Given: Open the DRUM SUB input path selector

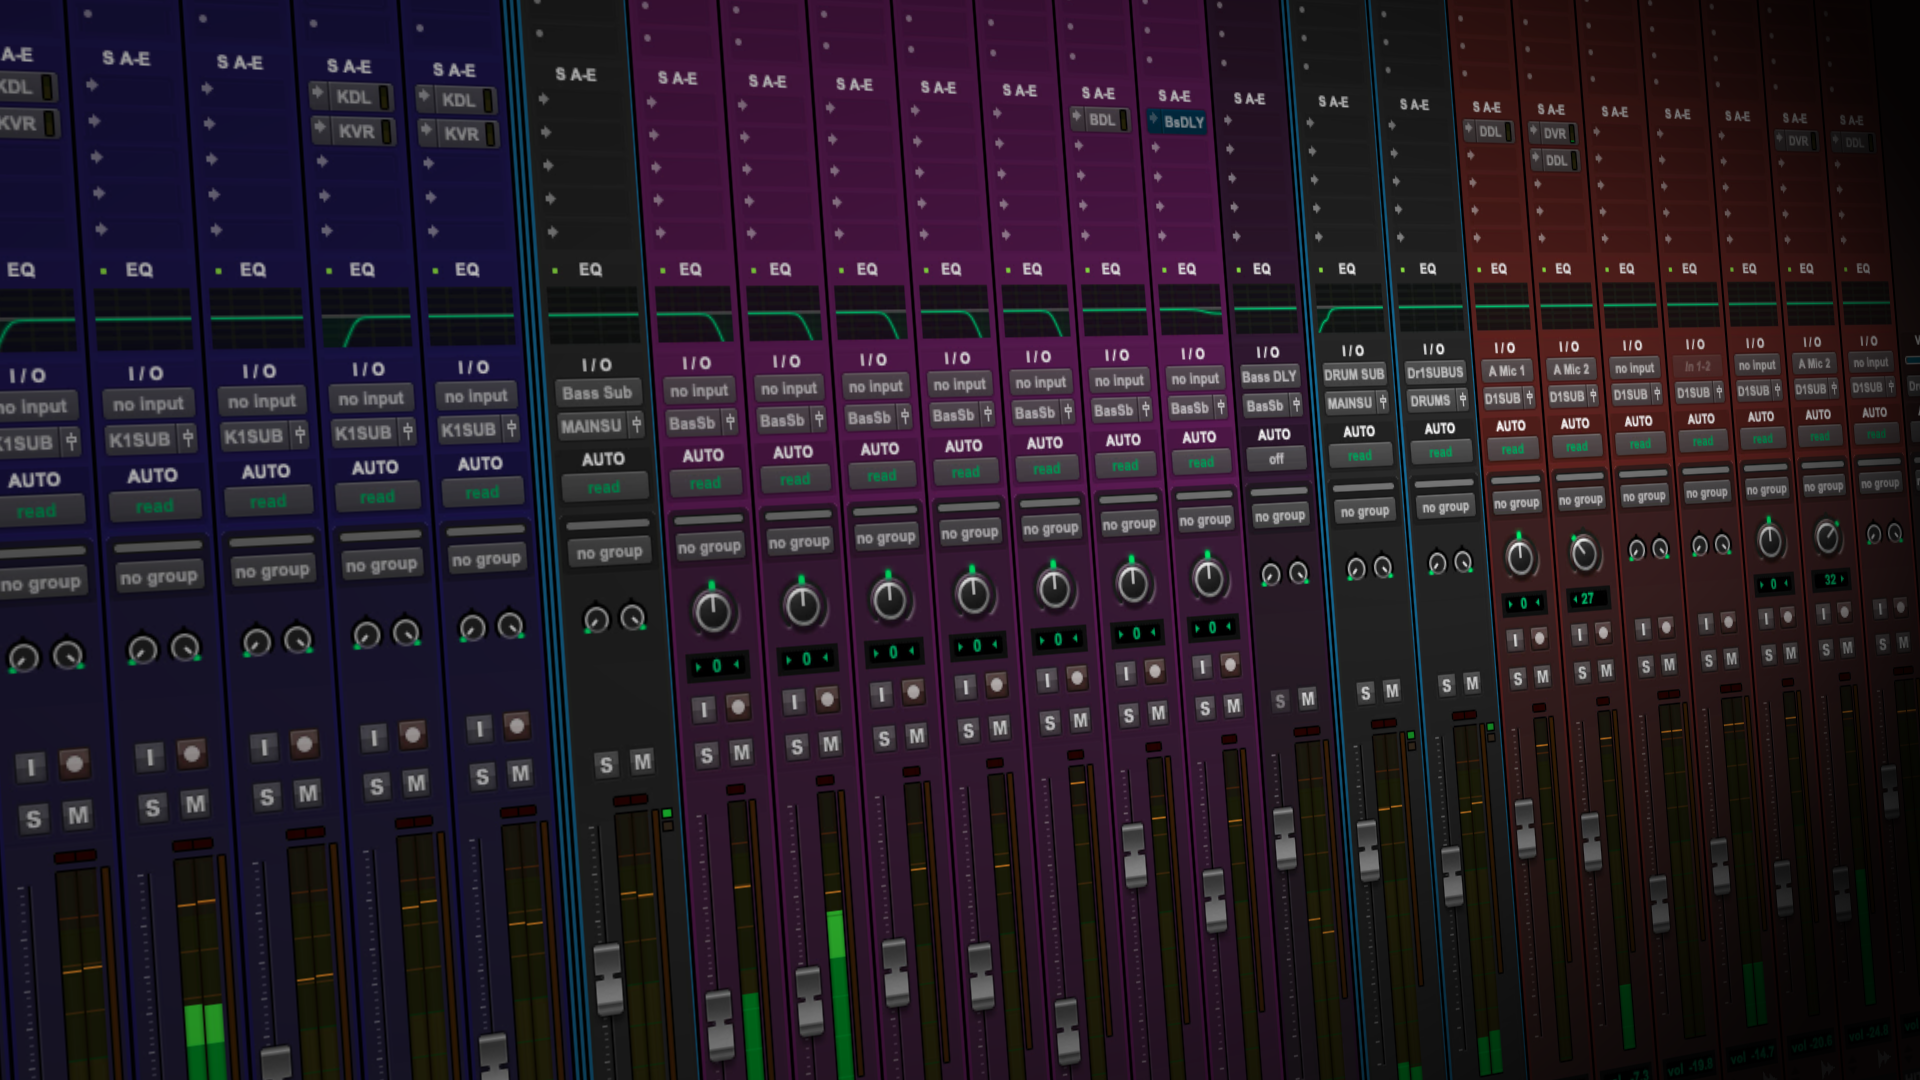Looking at the screenshot, I should point(1354,375).
